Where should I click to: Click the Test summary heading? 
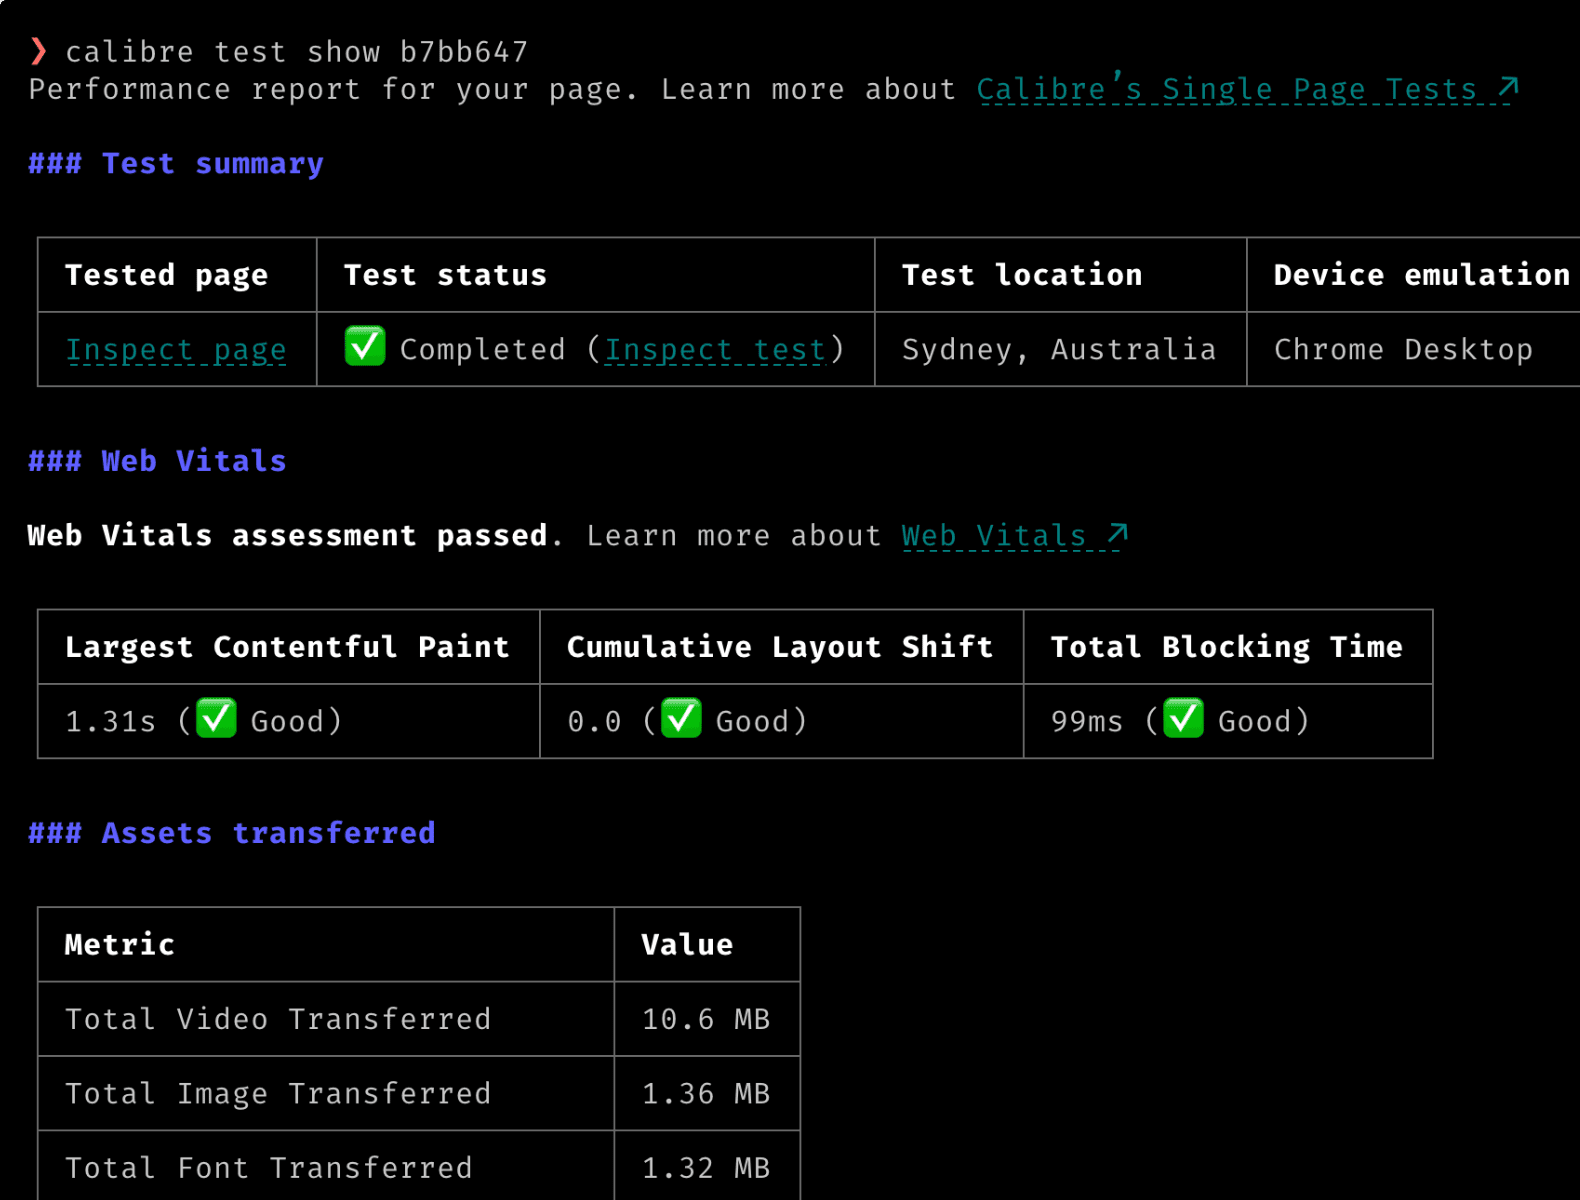tap(176, 164)
